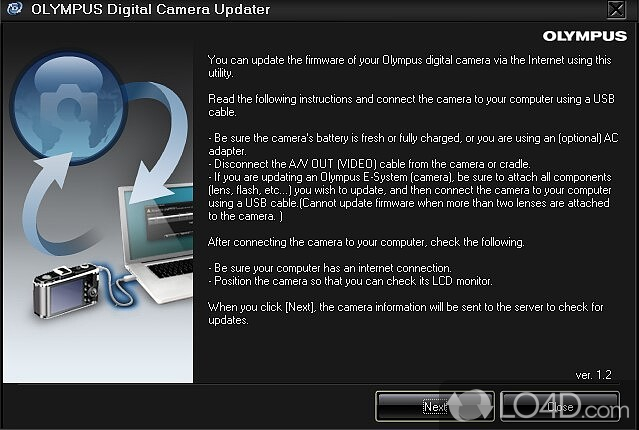Screen dimensions: 639x430
Task: Click the paragraph mentioning [Next] and server
Action: (406, 313)
